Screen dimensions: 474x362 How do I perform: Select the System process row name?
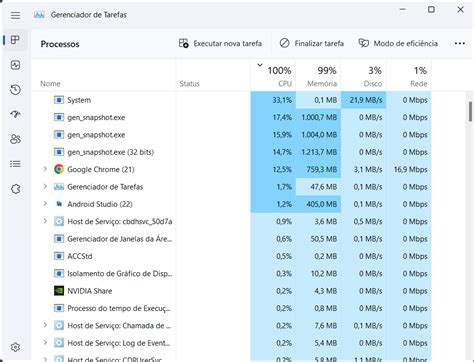coord(79,100)
